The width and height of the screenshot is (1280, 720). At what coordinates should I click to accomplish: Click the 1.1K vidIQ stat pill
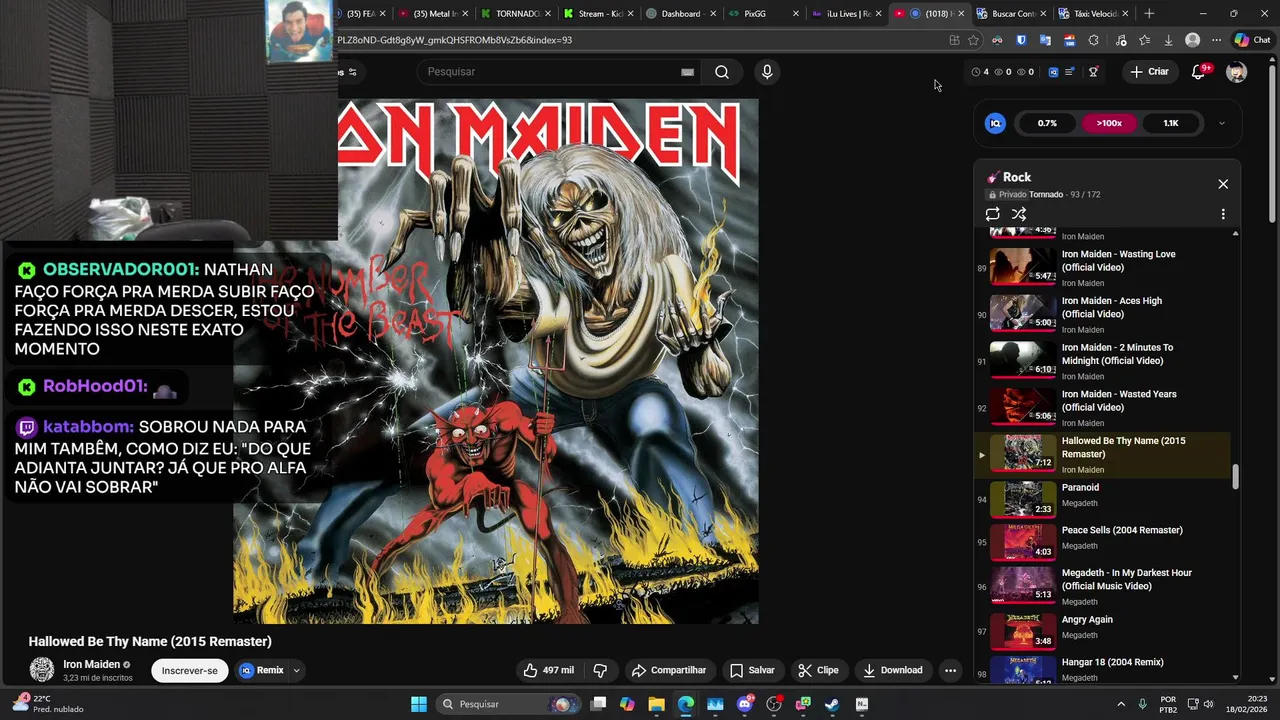(1171, 123)
